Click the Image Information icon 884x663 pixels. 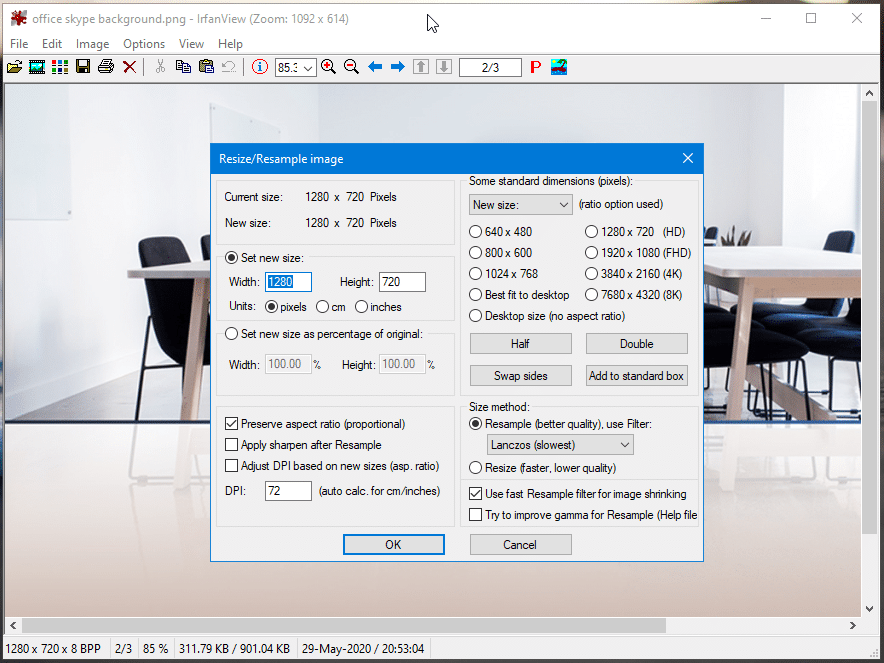click(x=260, y=67)
